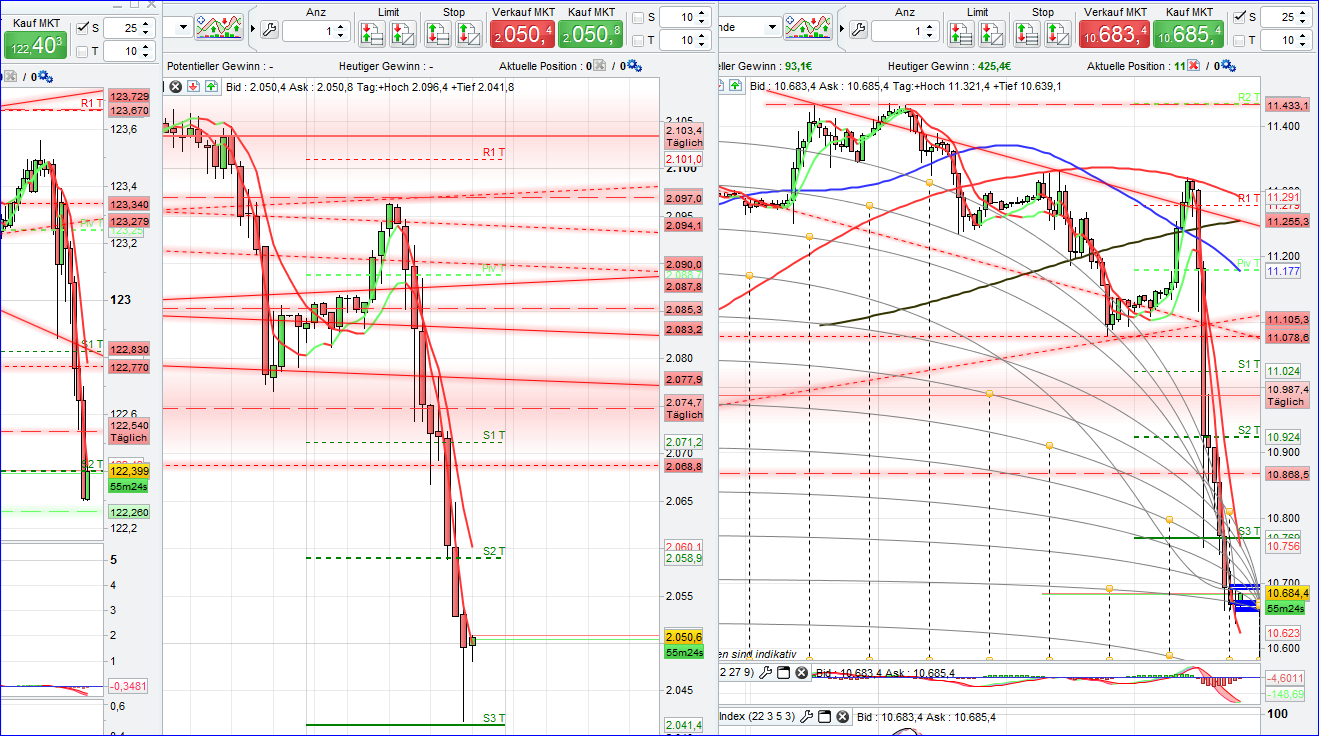This screenshot has height=736, width=1319.
Task: Open the chart style preview icon
Action: (217, 29)
